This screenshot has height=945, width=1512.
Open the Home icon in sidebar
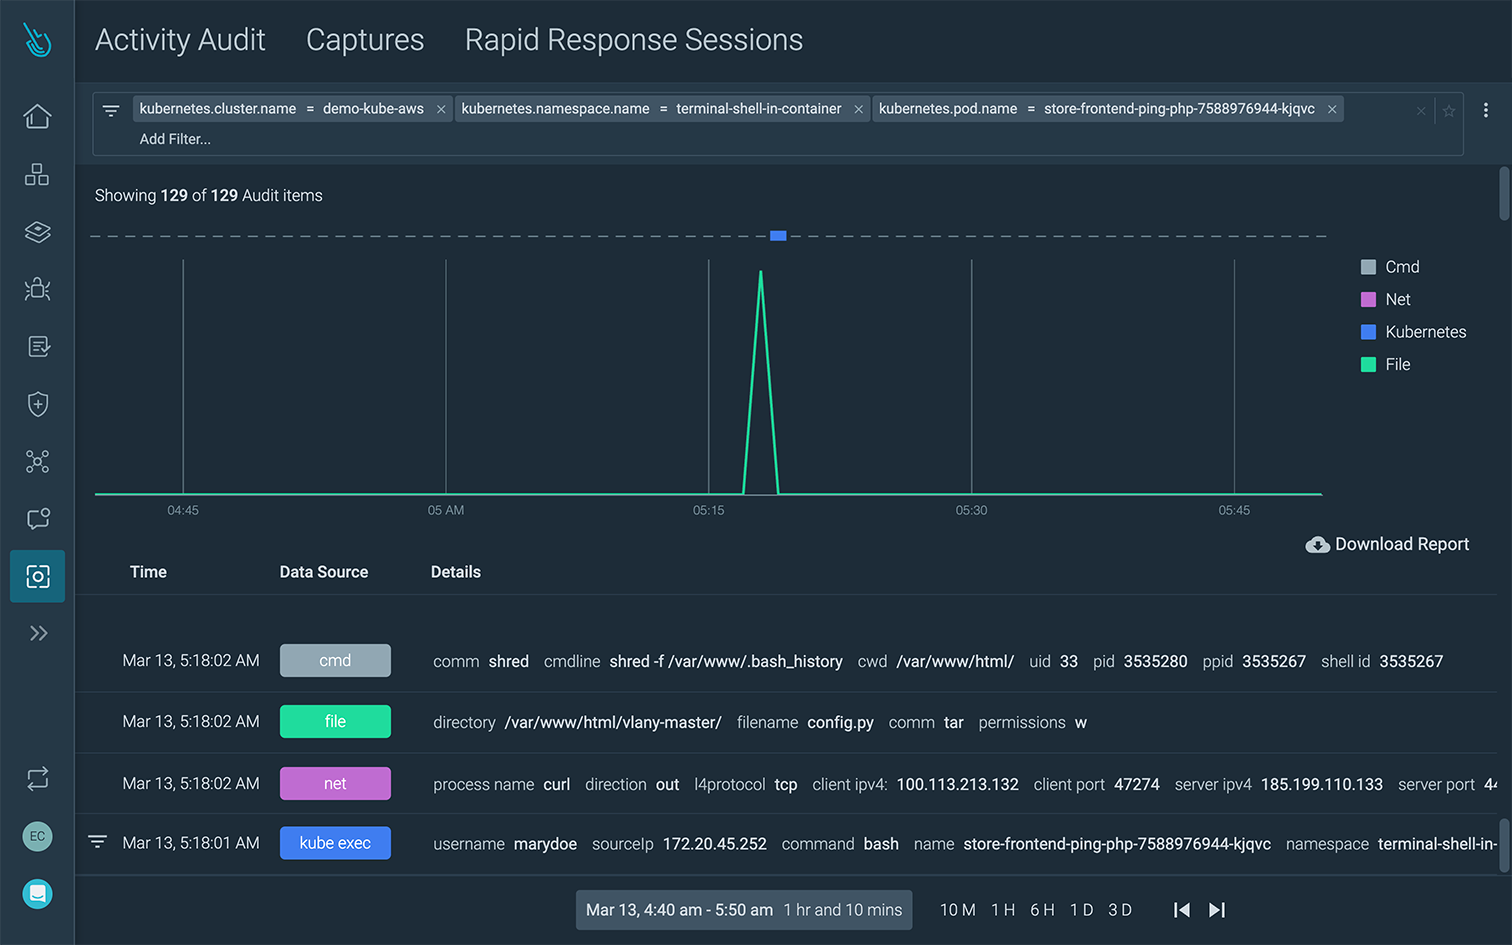[37, 117]
